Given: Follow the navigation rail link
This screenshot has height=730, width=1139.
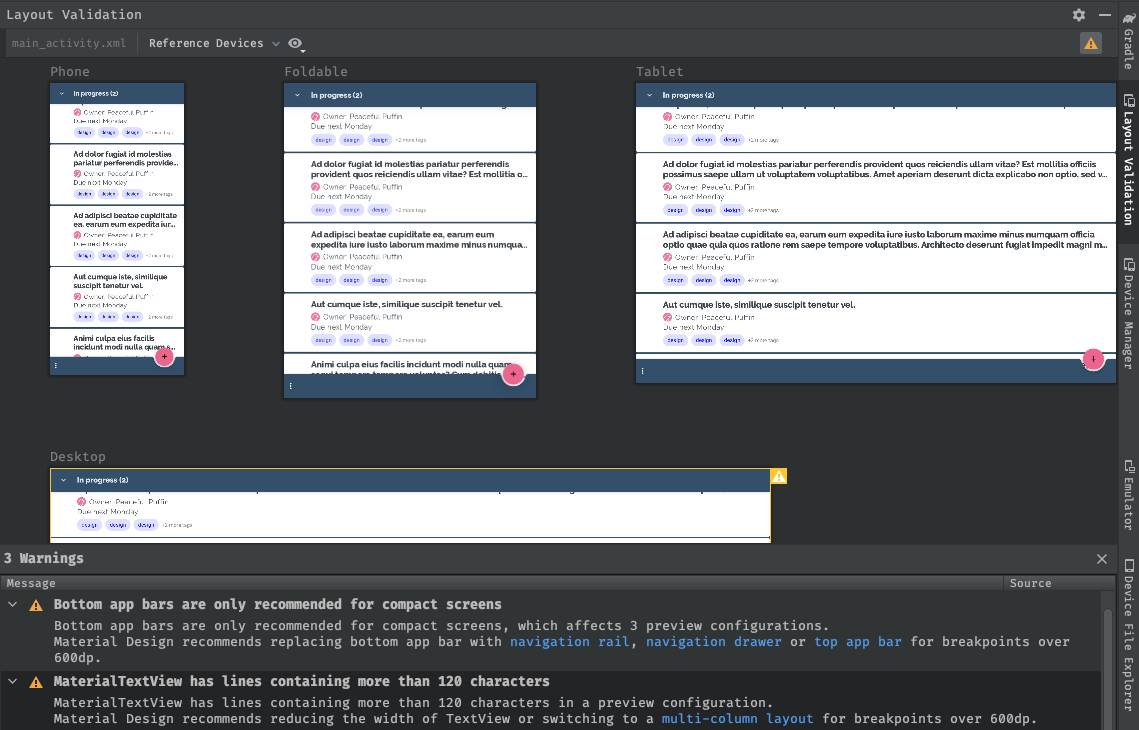Looking at the screenshot, I should pyautogui.click(x=569, y=642).
